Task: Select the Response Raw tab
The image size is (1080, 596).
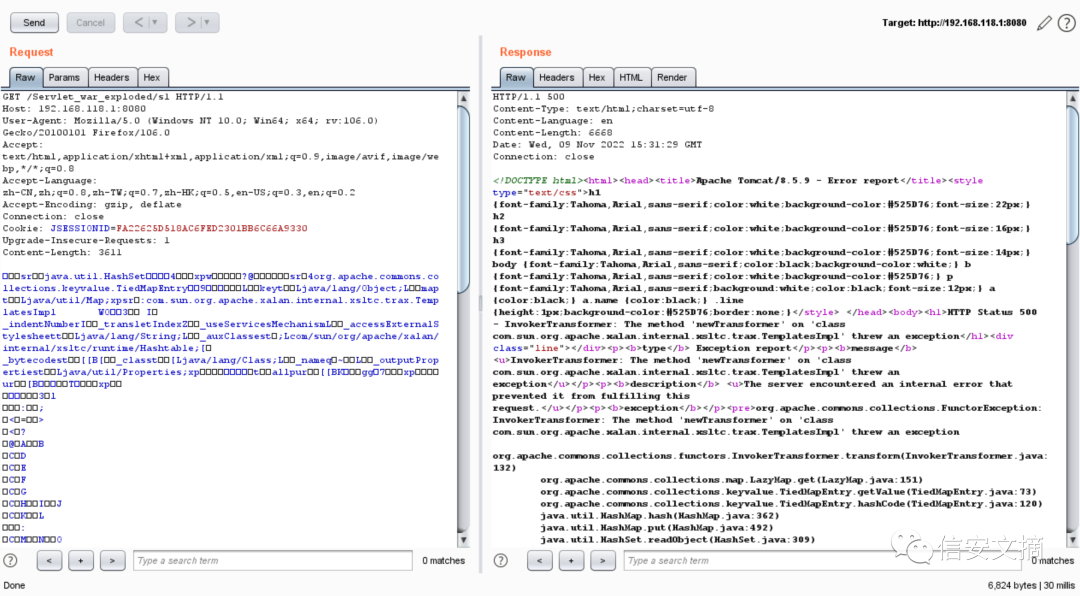Action: [x=515, y=77]
